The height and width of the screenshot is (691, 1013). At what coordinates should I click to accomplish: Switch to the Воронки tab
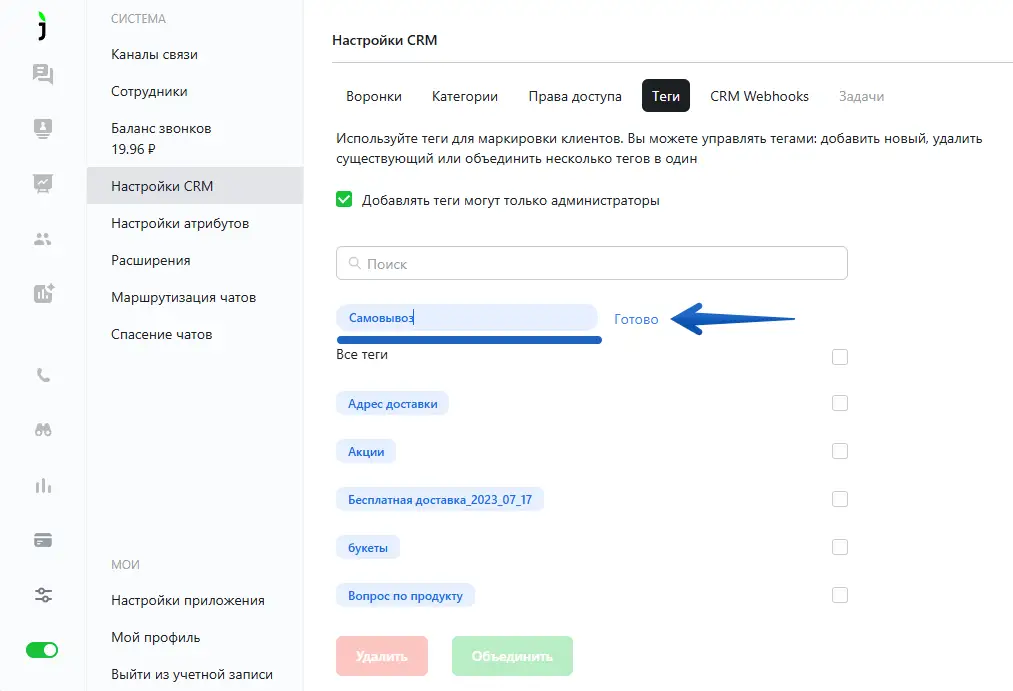(x=374, y=97)
